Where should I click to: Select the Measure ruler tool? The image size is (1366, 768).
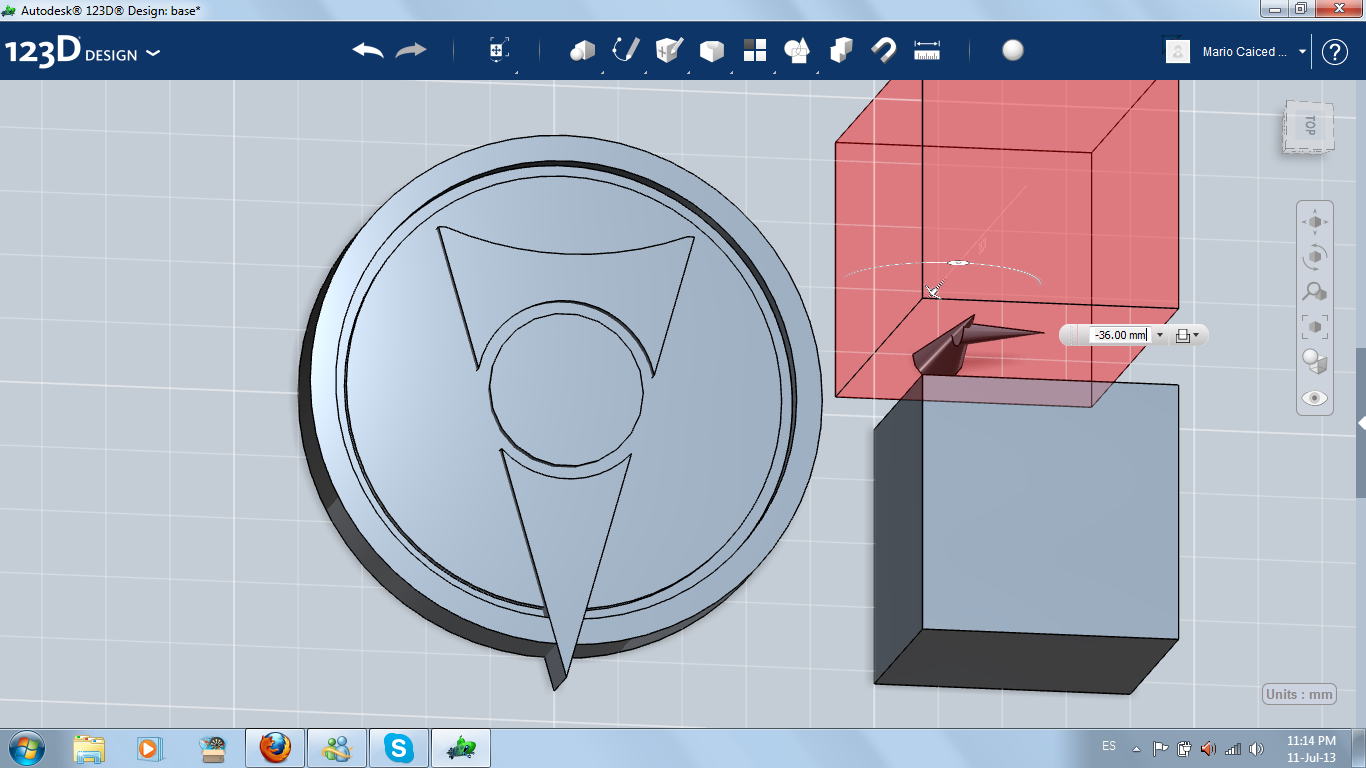pos(927,50)
